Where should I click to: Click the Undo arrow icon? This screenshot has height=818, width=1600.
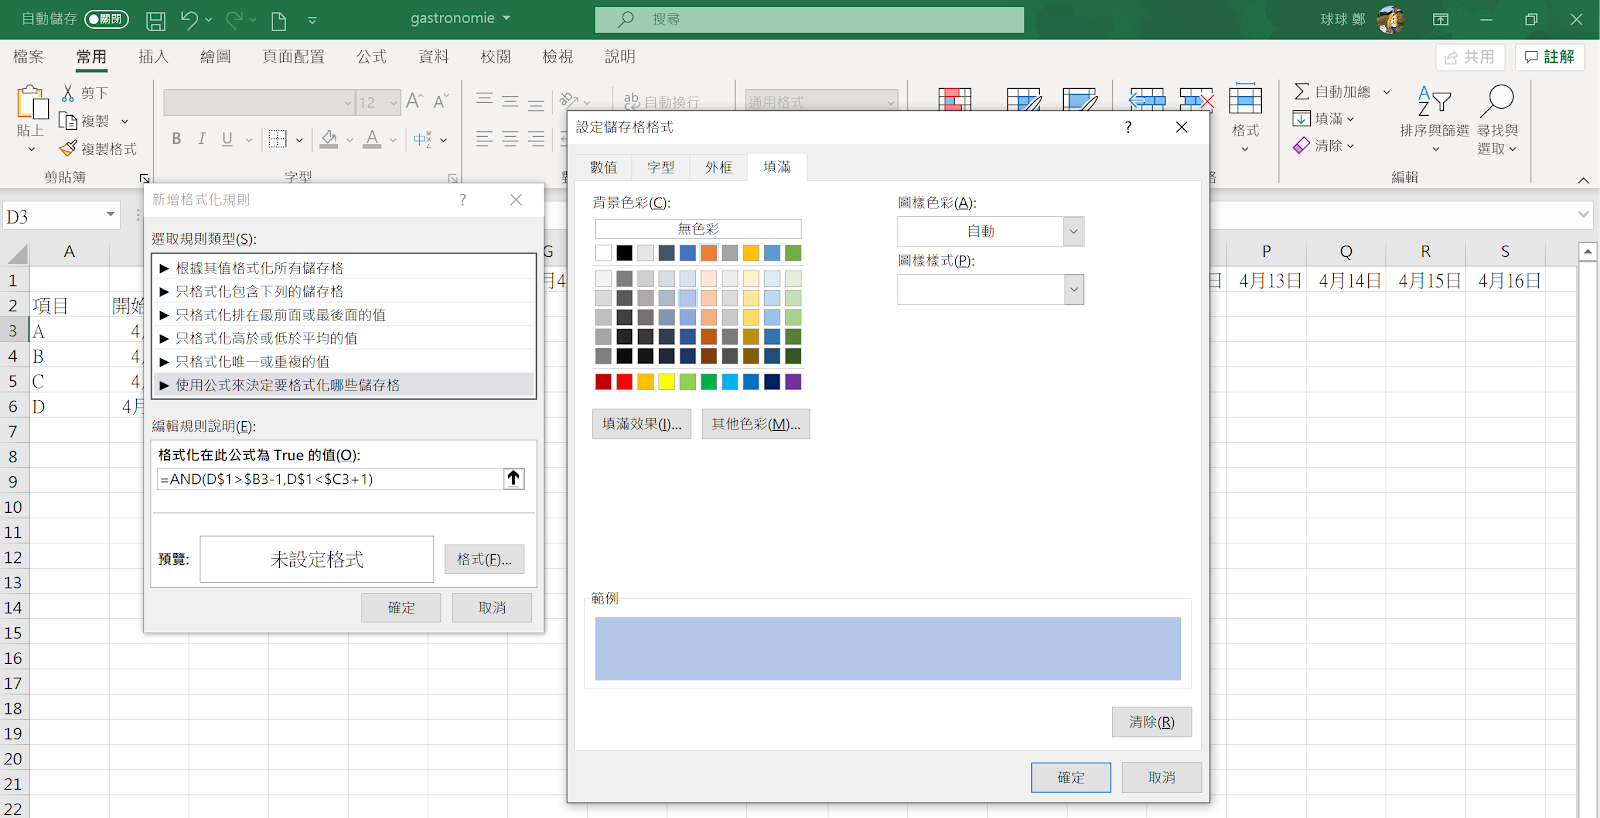(189, 20)
